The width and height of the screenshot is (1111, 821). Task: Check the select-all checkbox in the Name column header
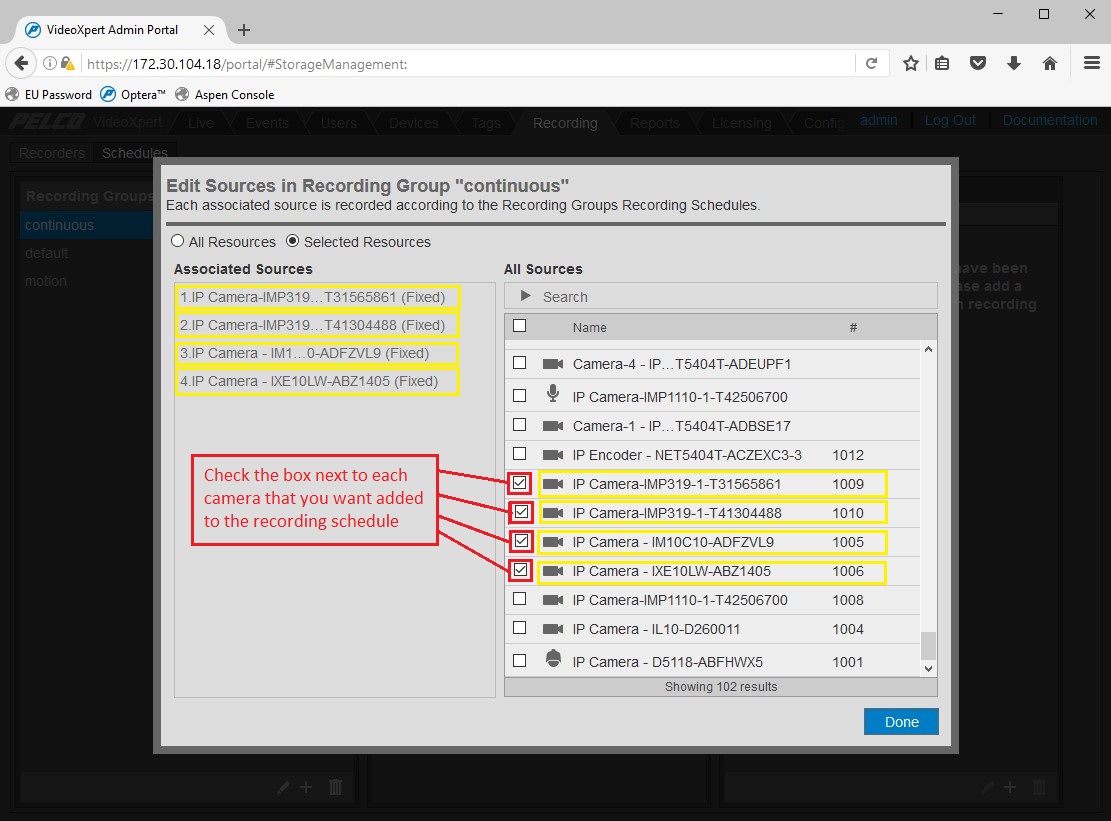tap(518, 327)
